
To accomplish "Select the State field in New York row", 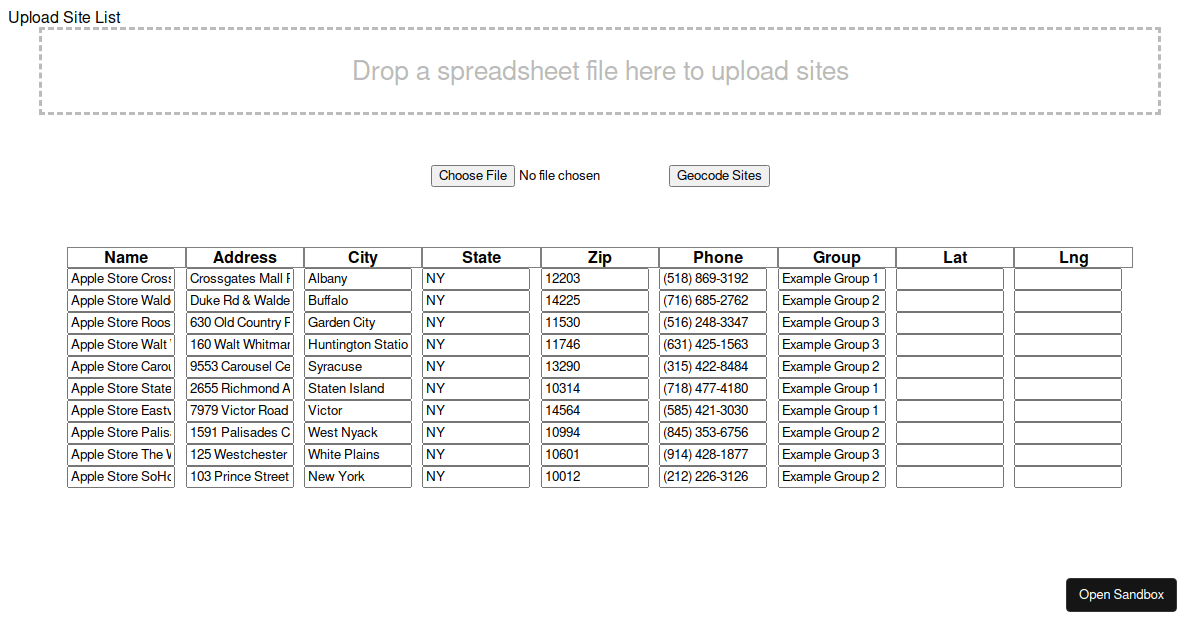I will pyautogui.click(x=476, y=477).
